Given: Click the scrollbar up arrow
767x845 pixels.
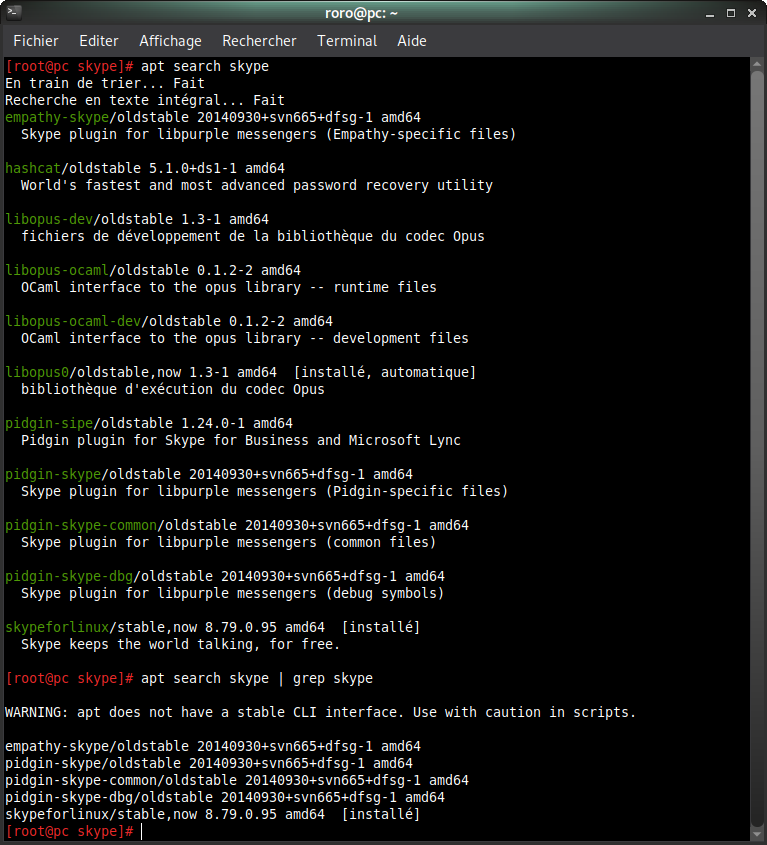Looking at the screenshot, I should (757, 64).
